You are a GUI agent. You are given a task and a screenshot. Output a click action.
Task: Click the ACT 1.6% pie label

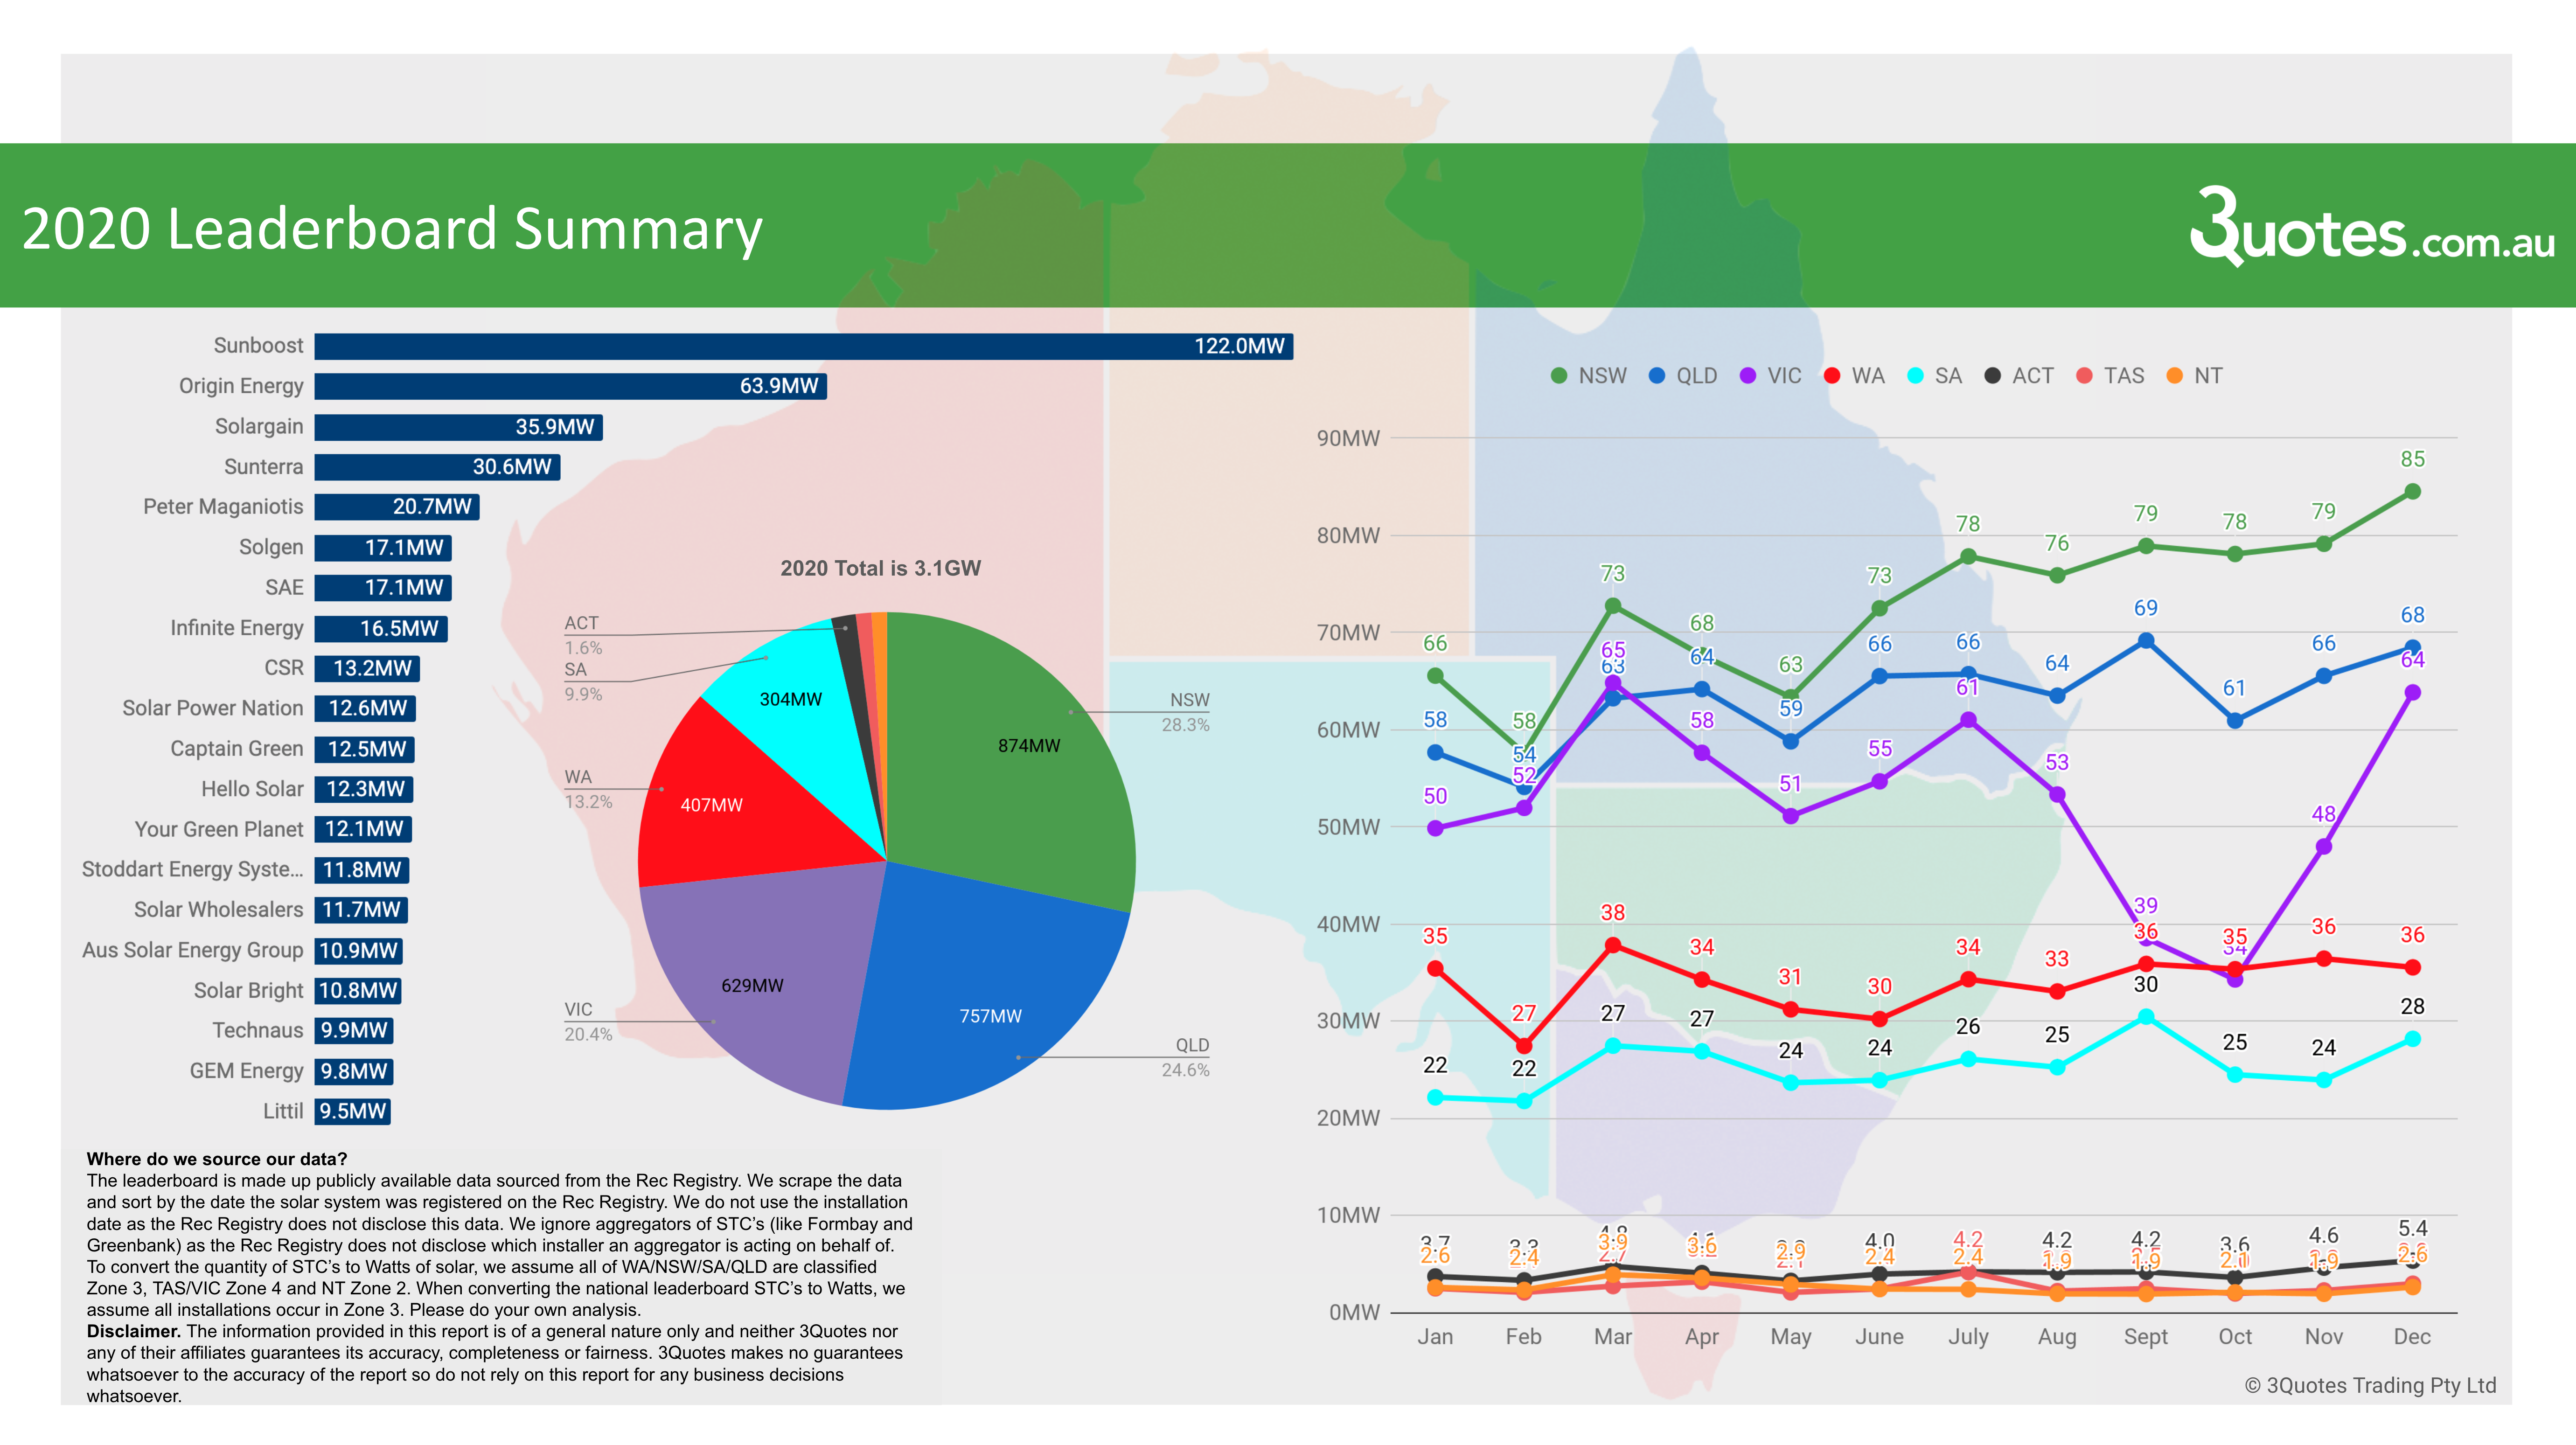click(x=583, y=635)
